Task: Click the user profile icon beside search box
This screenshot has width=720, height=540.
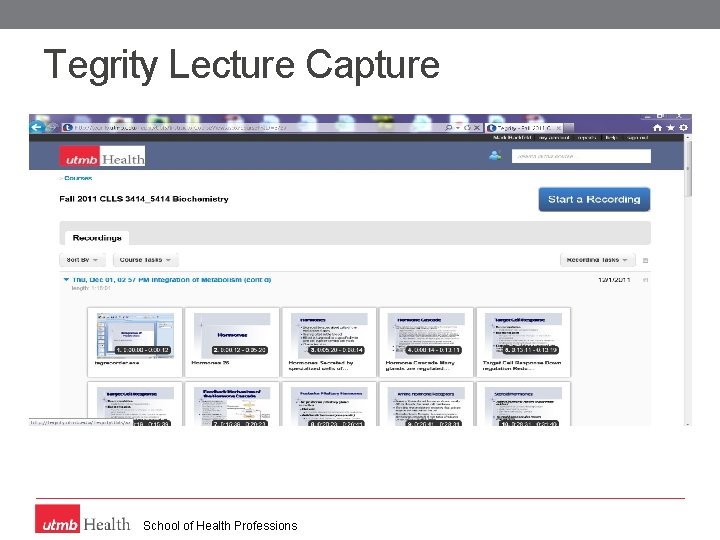Action: coord(495,156)
